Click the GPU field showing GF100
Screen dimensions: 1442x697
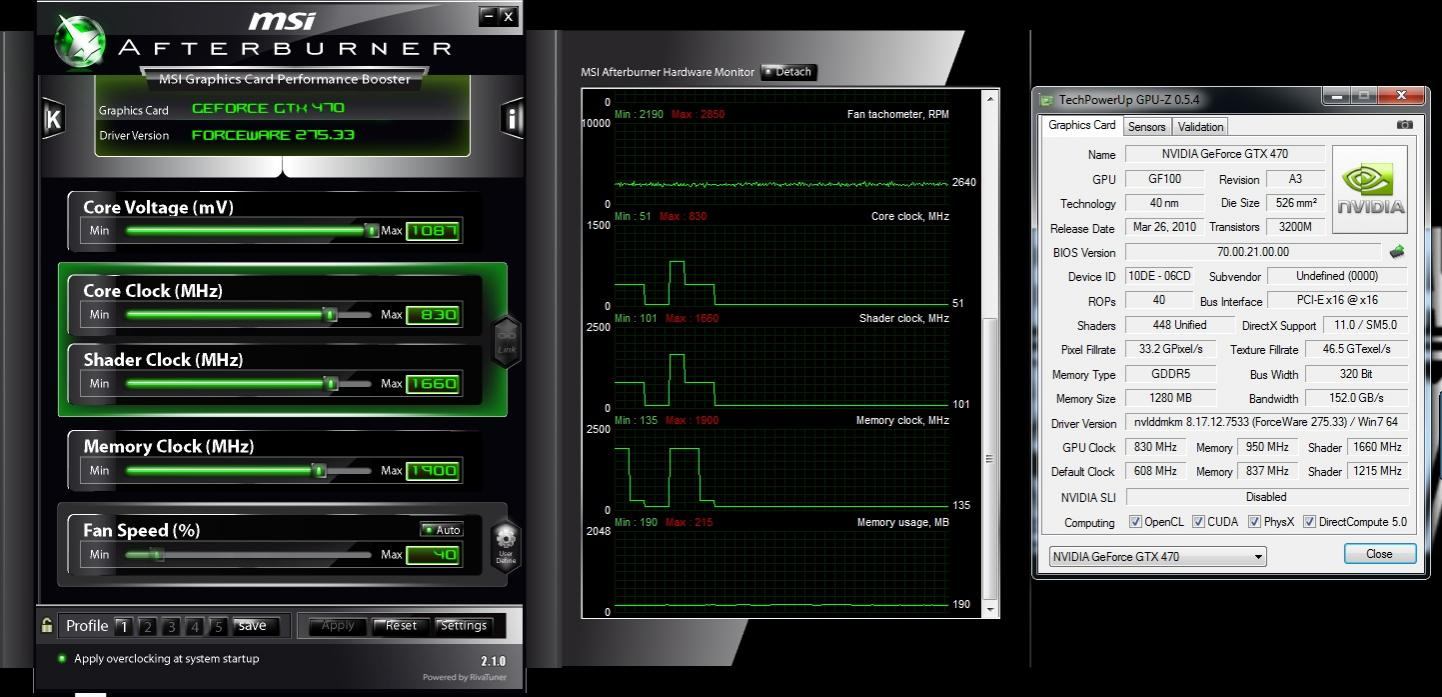click(x=1164, y=179)
